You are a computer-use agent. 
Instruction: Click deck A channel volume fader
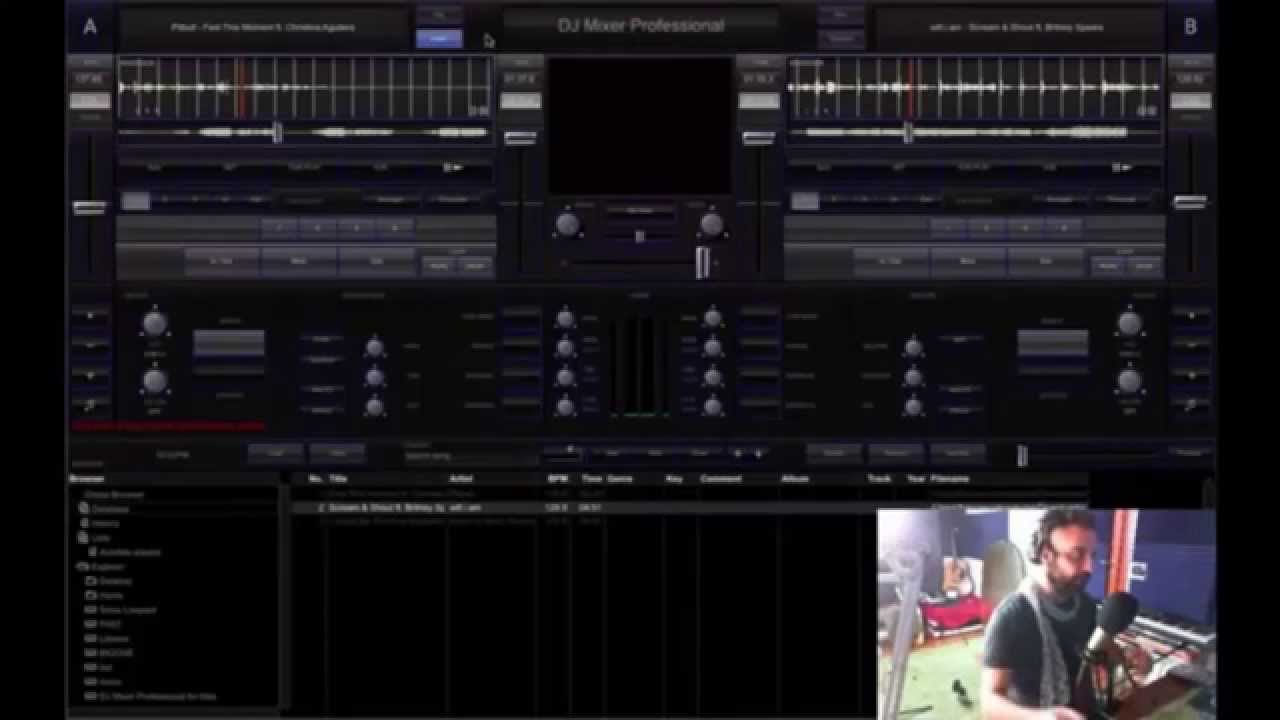coord(520,138)
